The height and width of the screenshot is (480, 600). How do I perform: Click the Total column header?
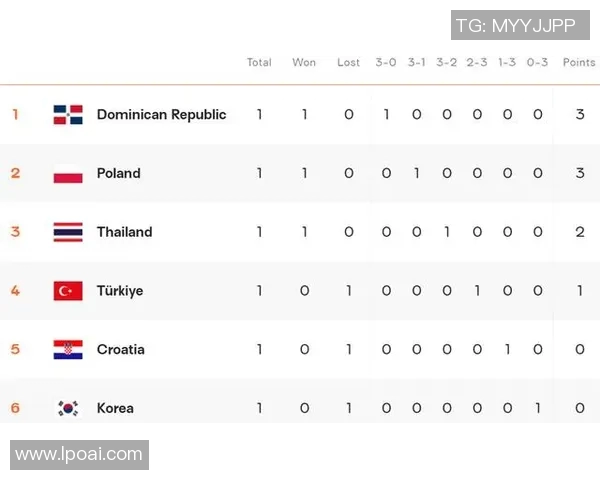(259, 62)
